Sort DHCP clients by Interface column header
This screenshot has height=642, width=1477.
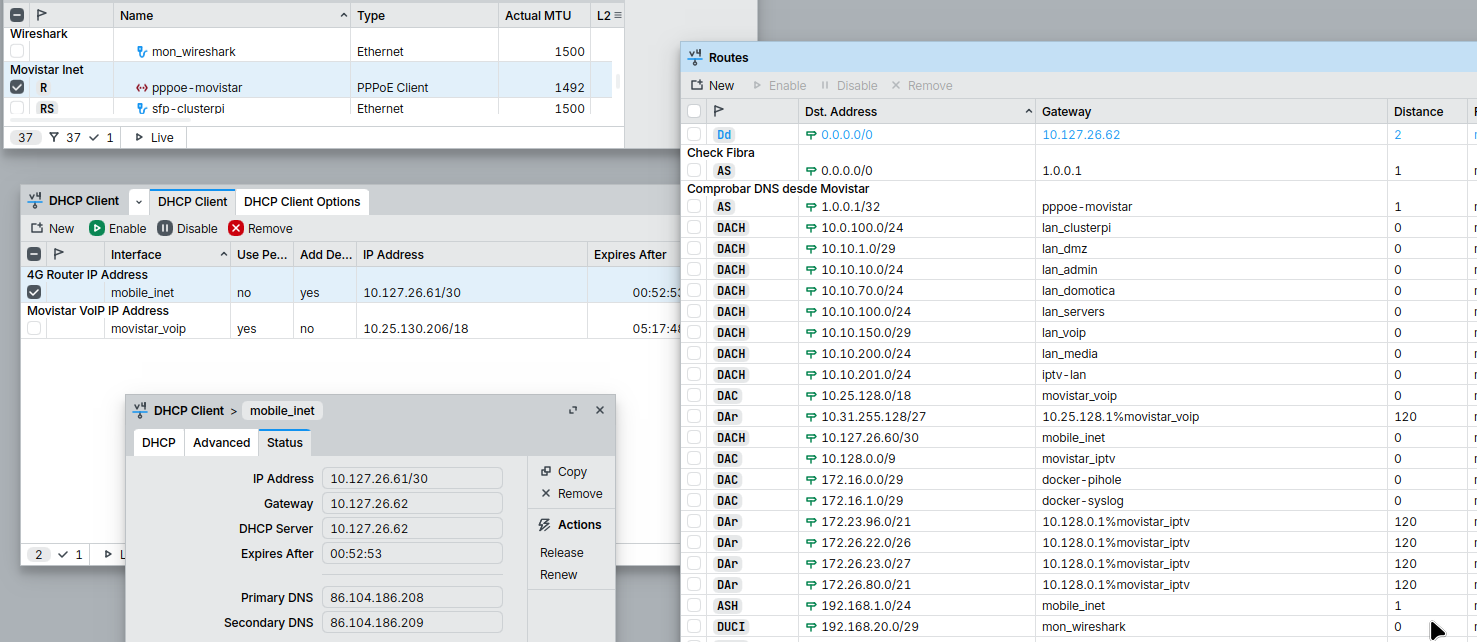tap(166, 255)
